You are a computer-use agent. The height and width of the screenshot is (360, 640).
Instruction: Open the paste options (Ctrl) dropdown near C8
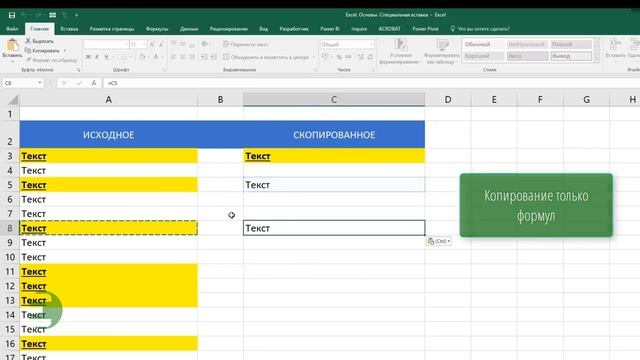439,241
